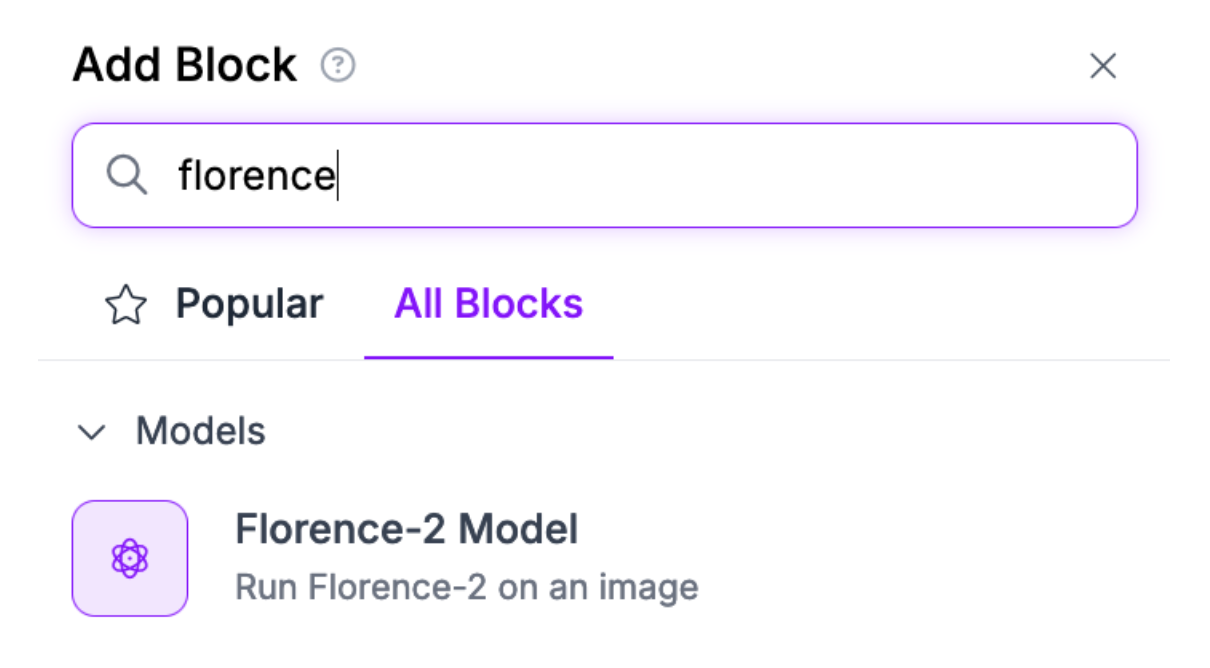Screen dimensions: 1210x668
Task: Click the empty right side of the search bar
Action: tap(900, 176)
